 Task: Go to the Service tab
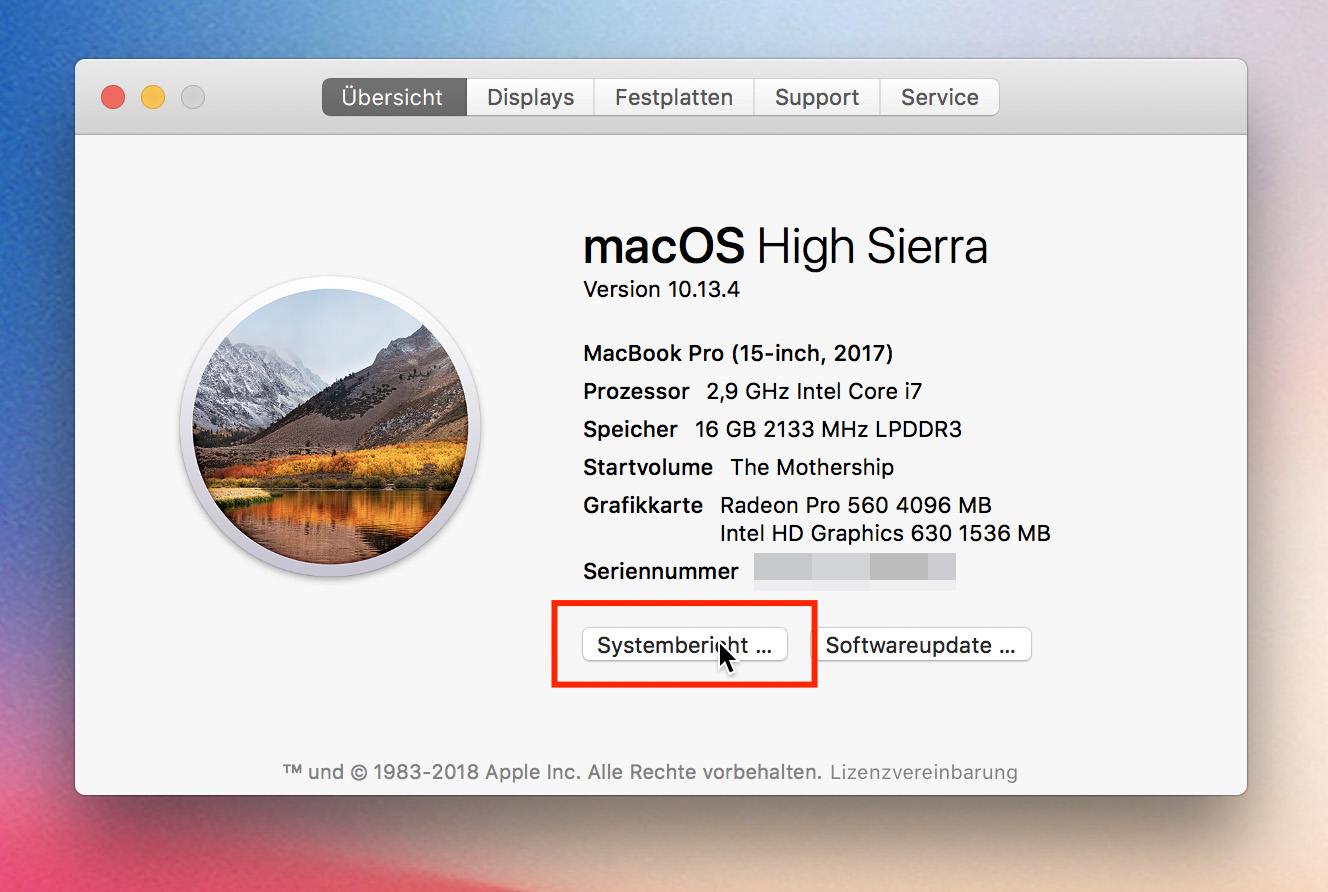click(939, 97)
